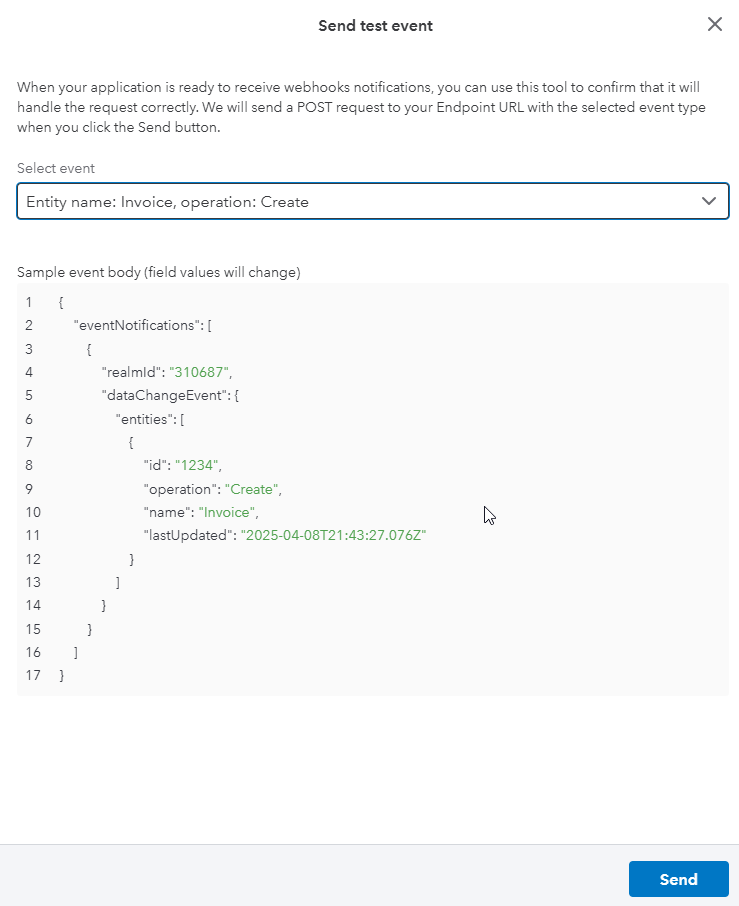This screenshot has width=739, height=906.
Task: Click line number 1 in code sample
Action: (x=29, y=302)
